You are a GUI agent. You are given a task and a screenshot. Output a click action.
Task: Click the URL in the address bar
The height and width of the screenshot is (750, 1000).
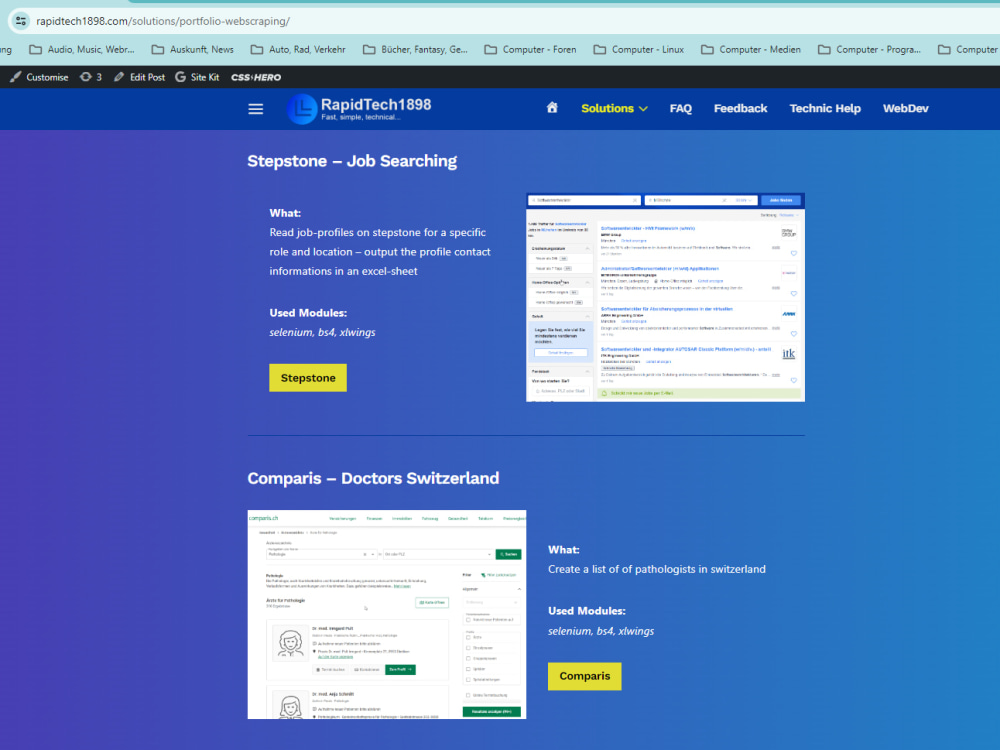[163, 21]
